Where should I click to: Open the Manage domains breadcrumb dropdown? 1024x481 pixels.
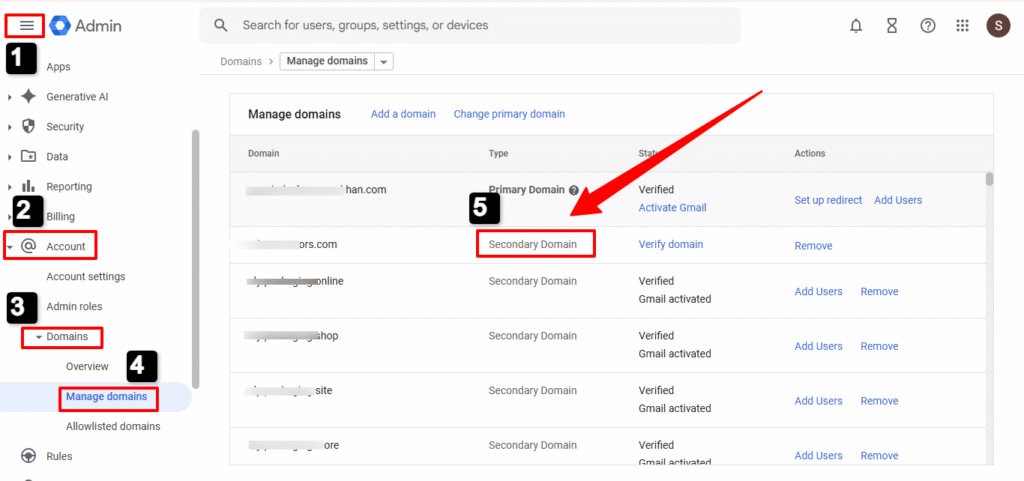384,62
